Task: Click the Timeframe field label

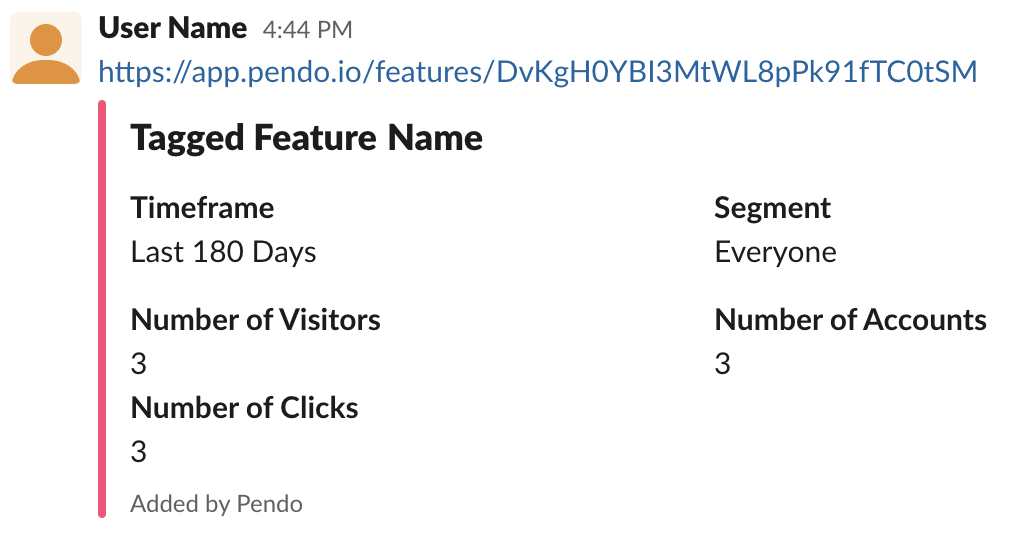Action: click(202, 208)
